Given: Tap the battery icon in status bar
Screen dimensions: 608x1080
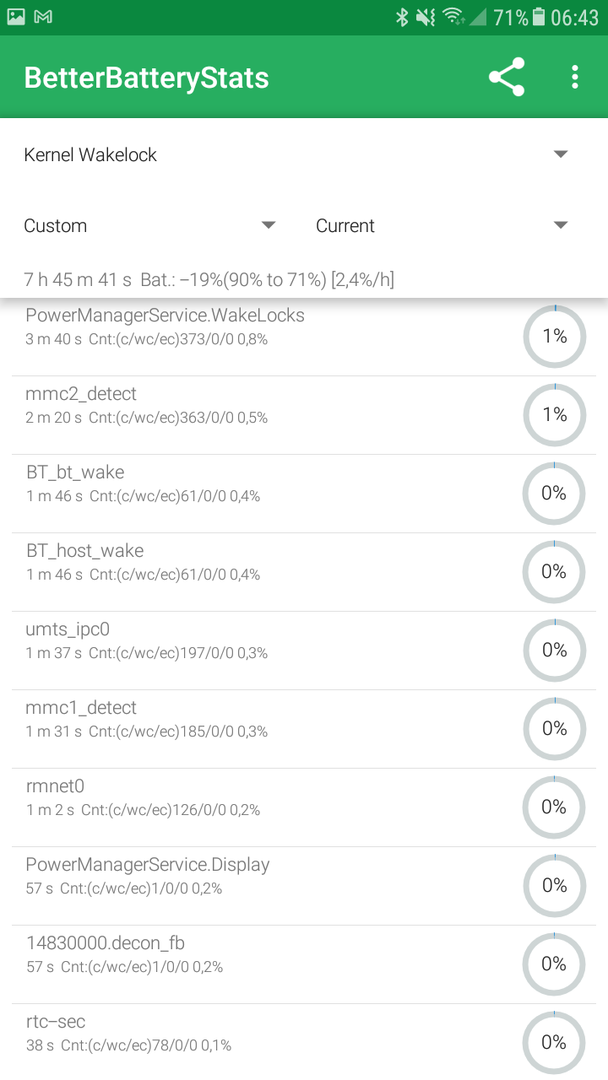Looking at the screenshot, I should pos(539,17).
